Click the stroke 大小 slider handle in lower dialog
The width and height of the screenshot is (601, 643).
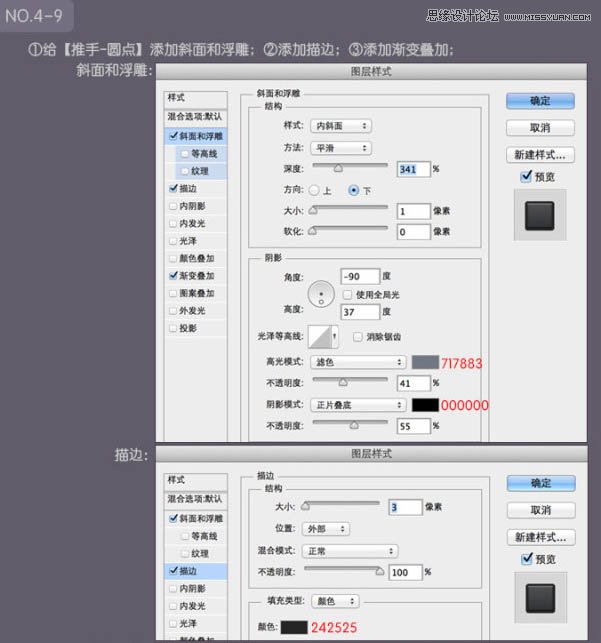coord(305,506)
